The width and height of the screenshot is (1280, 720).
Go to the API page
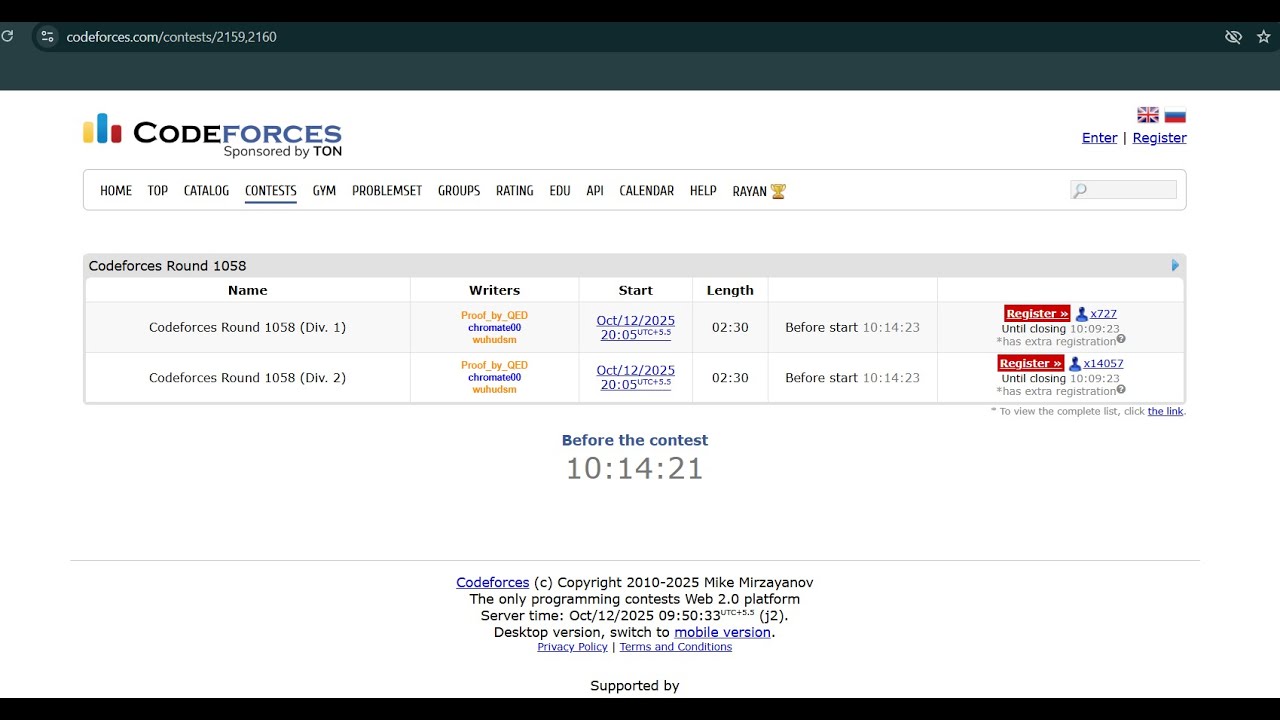pyautogui.click(x=595, y=191)
